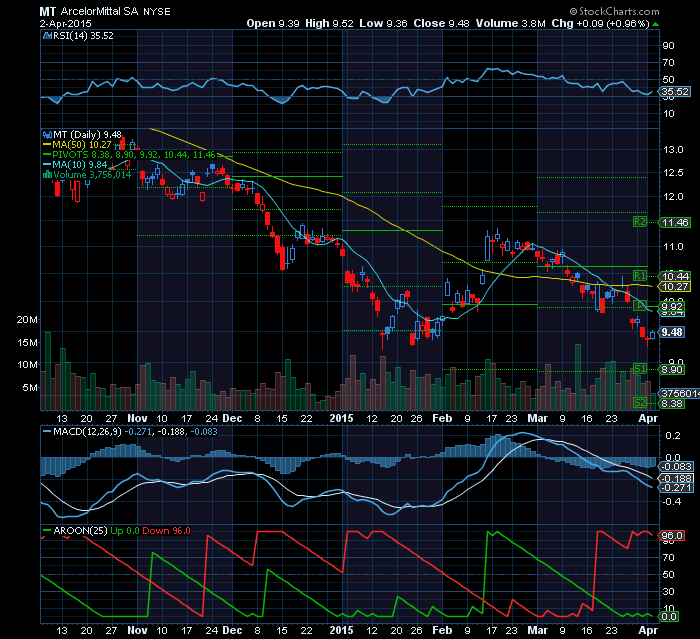Click the 5M volume axis label
Viewport: 700px width, 639px height.
tap(30, 388)
